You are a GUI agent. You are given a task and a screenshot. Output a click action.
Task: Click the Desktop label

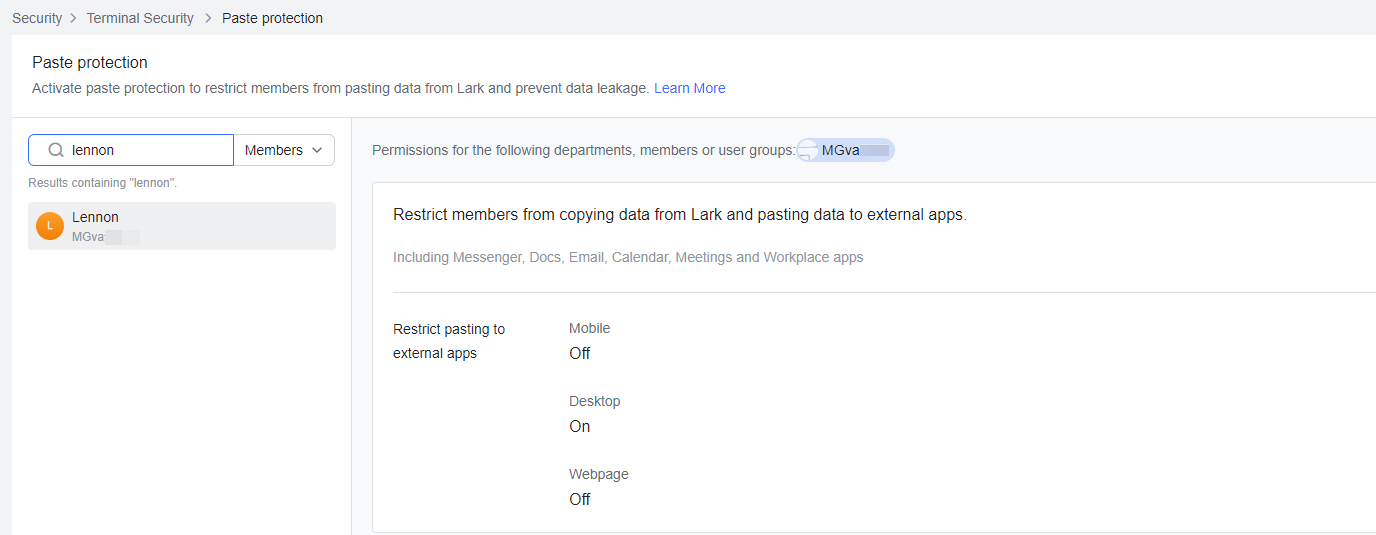(x=594, y=401)
